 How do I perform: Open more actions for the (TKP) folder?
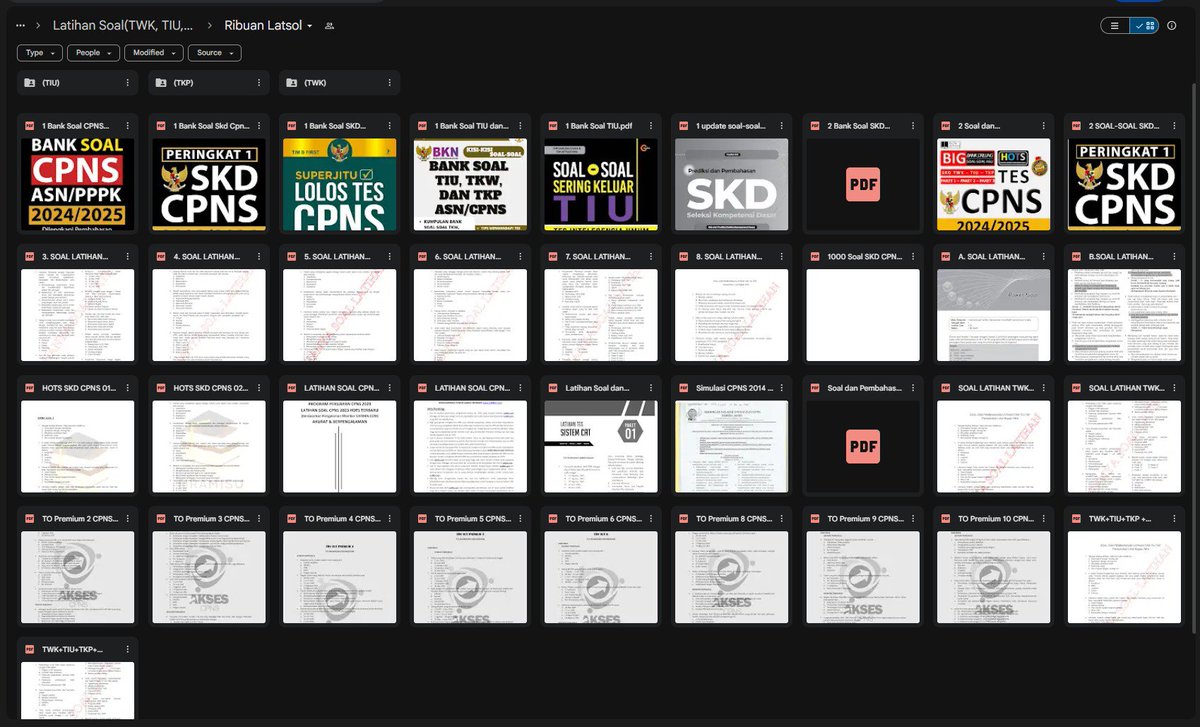click(258, 83)
